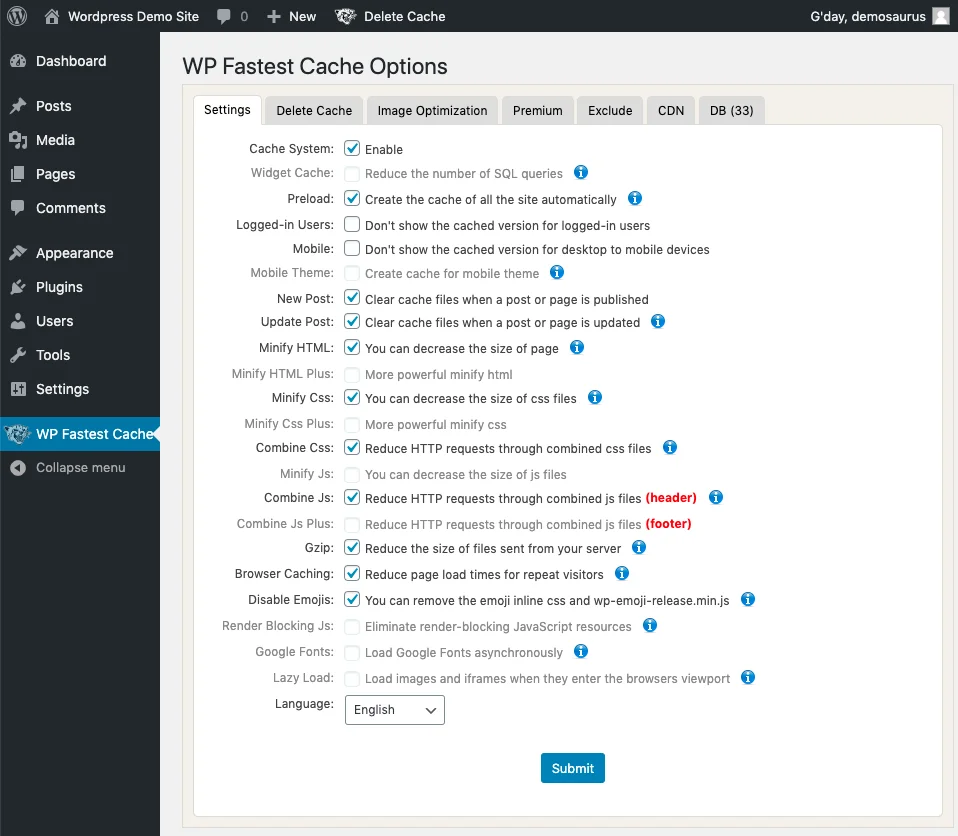Switch to the Image Optimization tab
This screenshot has height=836, width=958.
[432, 110]
